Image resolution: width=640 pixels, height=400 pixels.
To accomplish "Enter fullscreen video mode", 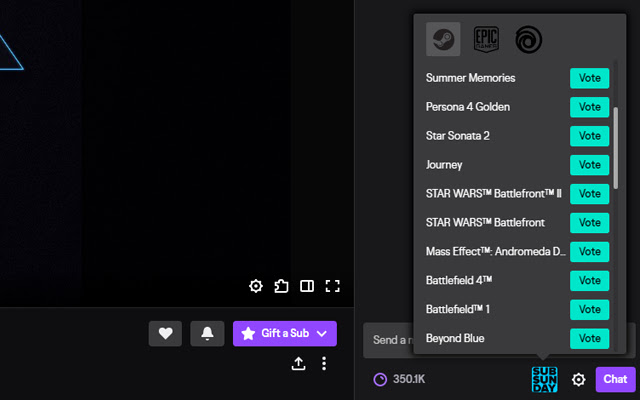I will (x=333, y=286).
